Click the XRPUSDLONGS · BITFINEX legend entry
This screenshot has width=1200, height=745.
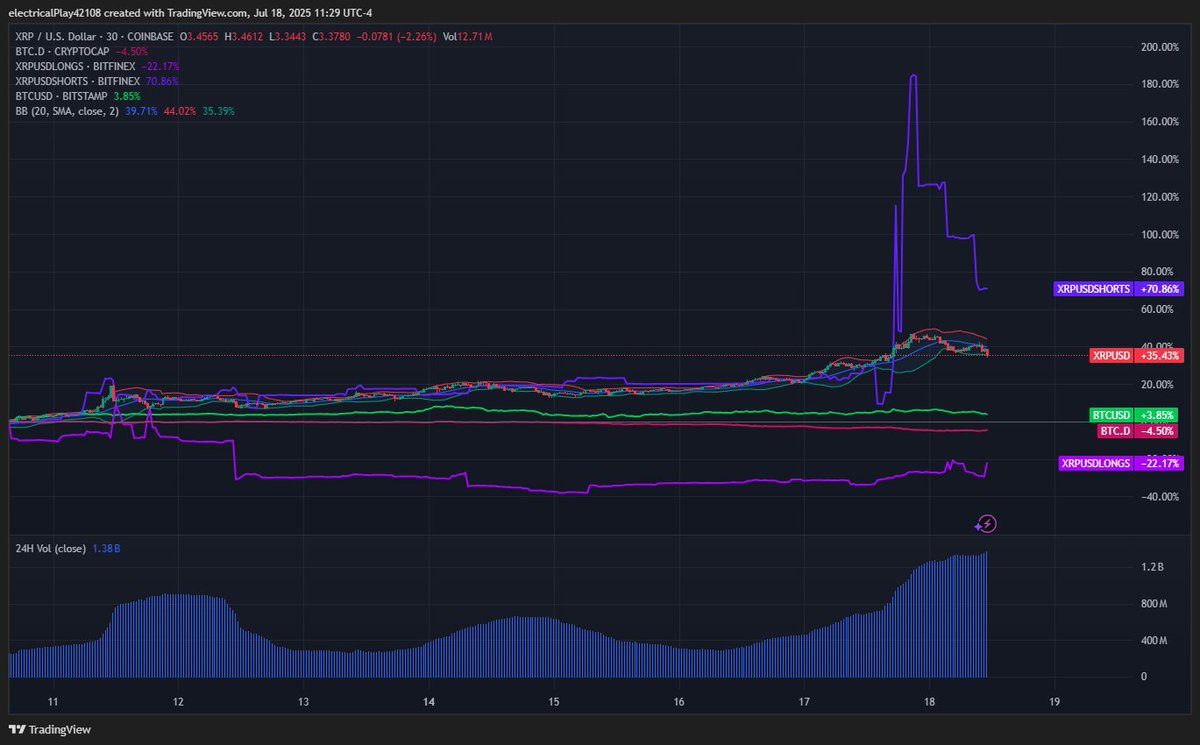(76, 66)
